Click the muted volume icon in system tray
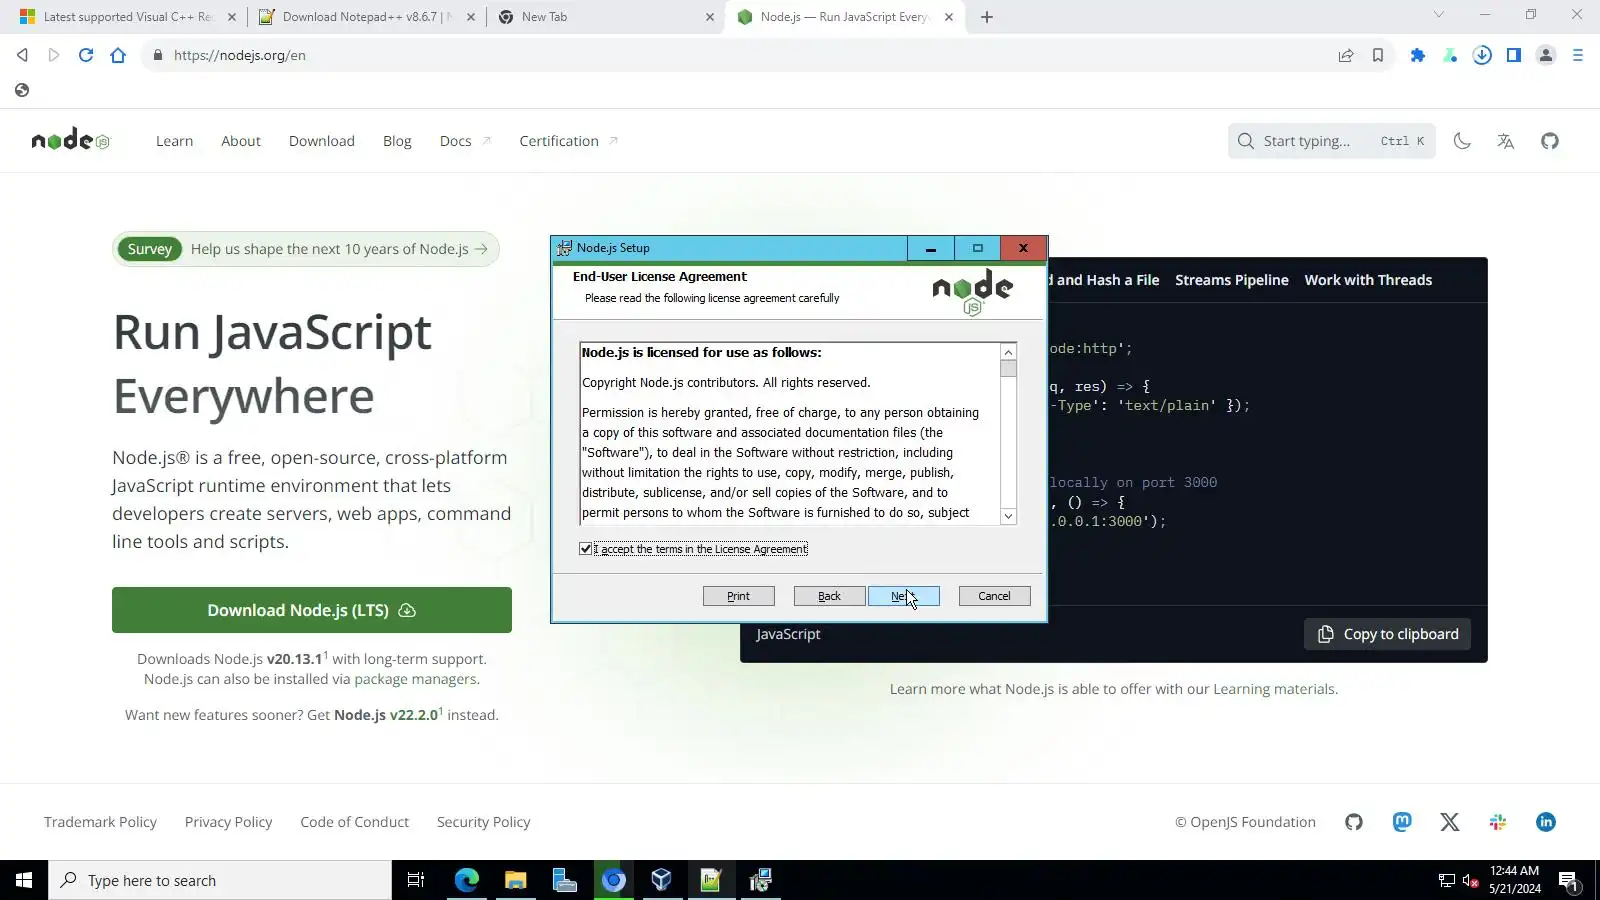Image resolution: width=1600 pixels, height=900 pixels. tap(1470, 880)
